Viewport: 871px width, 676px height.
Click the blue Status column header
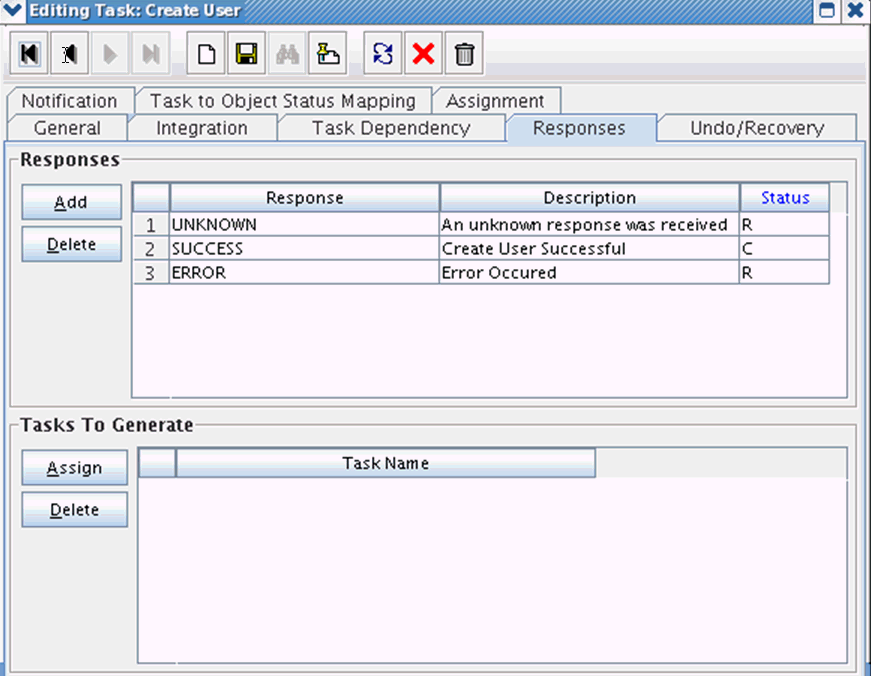785,198
